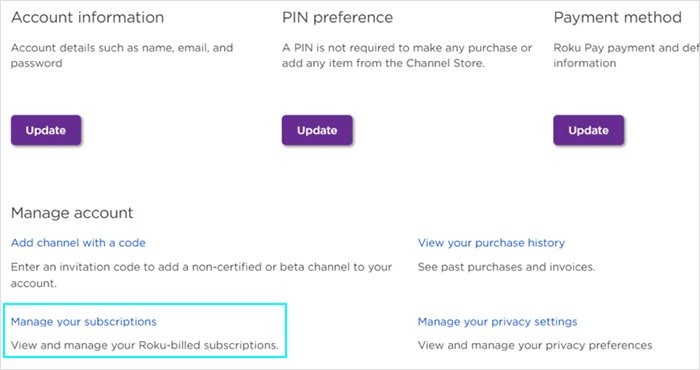Click Update under PIN preference
The height and width of the screenshot is (370, 700).
tap(317, 130)
